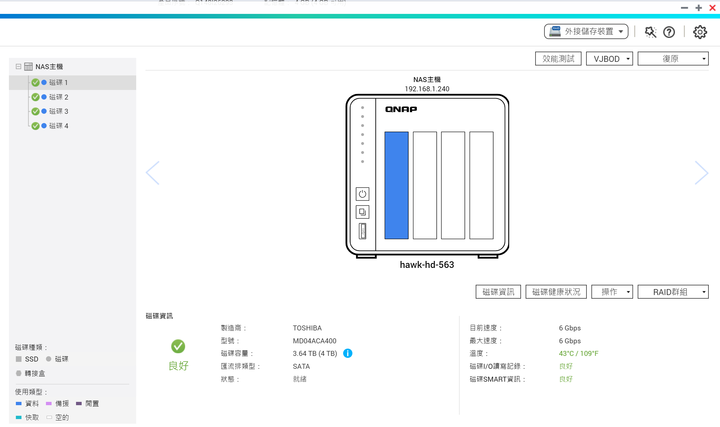Click the dark Free legend swatch
The width and height of the screenshot is (720, 427).
click(79, 404)
